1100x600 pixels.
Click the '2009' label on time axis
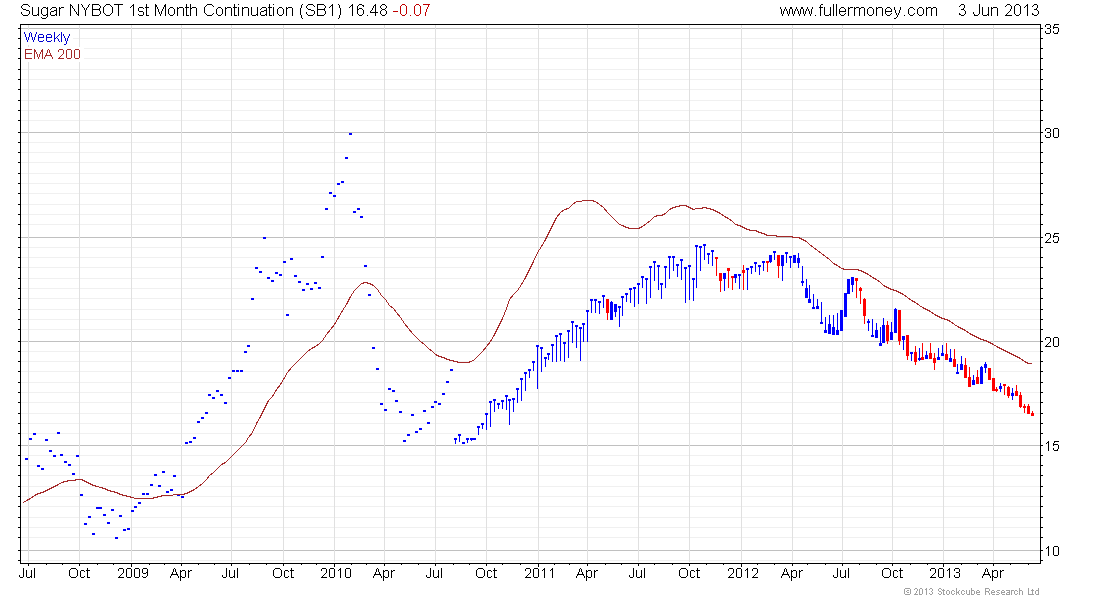coord(133,573)
